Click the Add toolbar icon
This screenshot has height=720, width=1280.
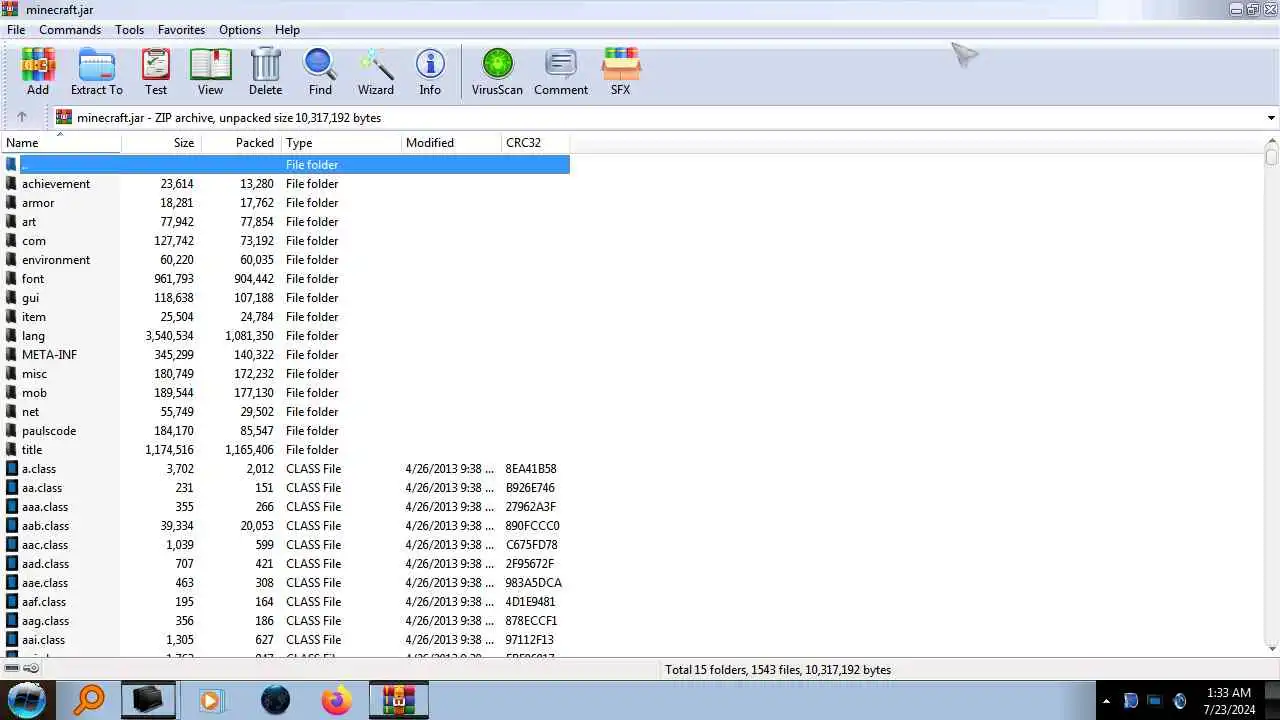point(38,65)
